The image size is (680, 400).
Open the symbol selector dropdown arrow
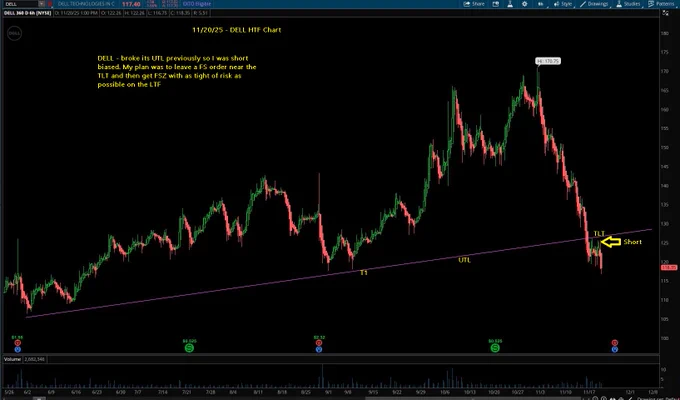[42, 4]
